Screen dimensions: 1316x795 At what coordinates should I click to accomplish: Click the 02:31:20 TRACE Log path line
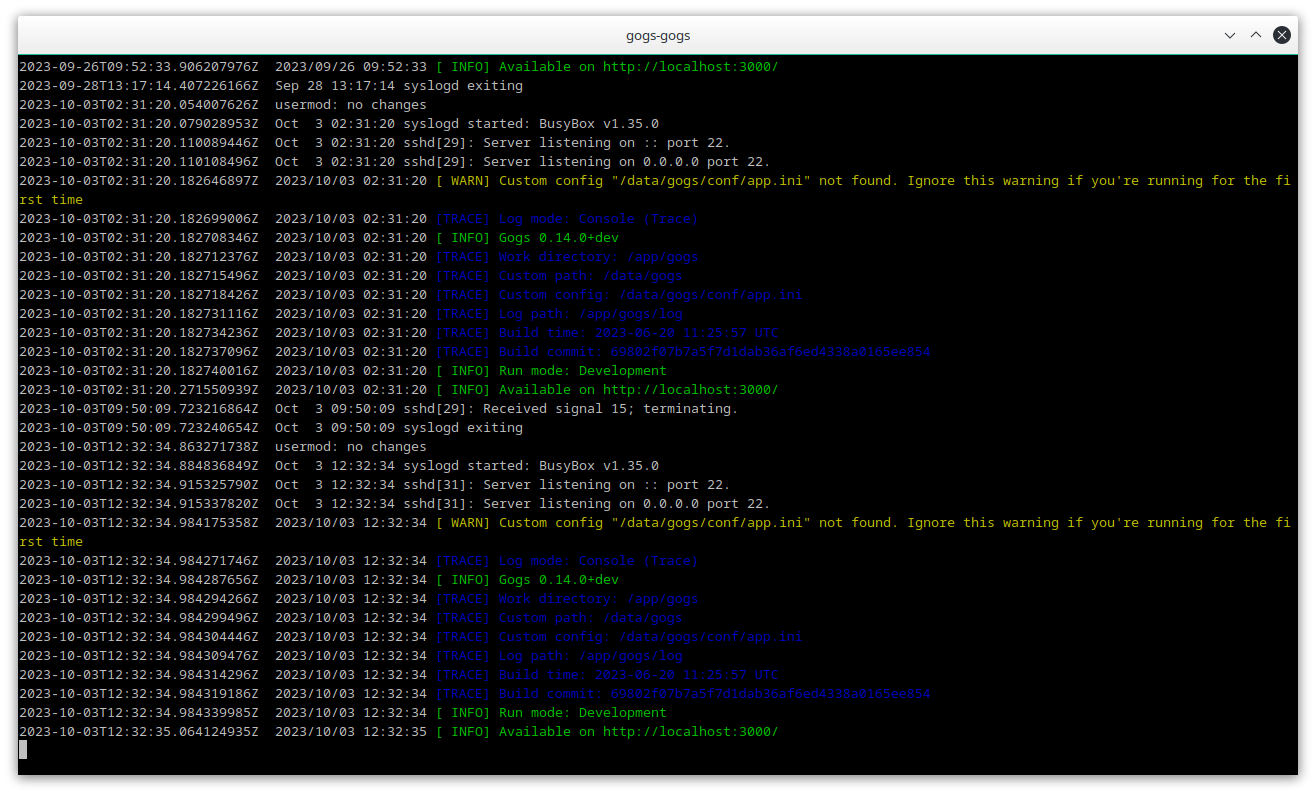[x=351, y=314]
